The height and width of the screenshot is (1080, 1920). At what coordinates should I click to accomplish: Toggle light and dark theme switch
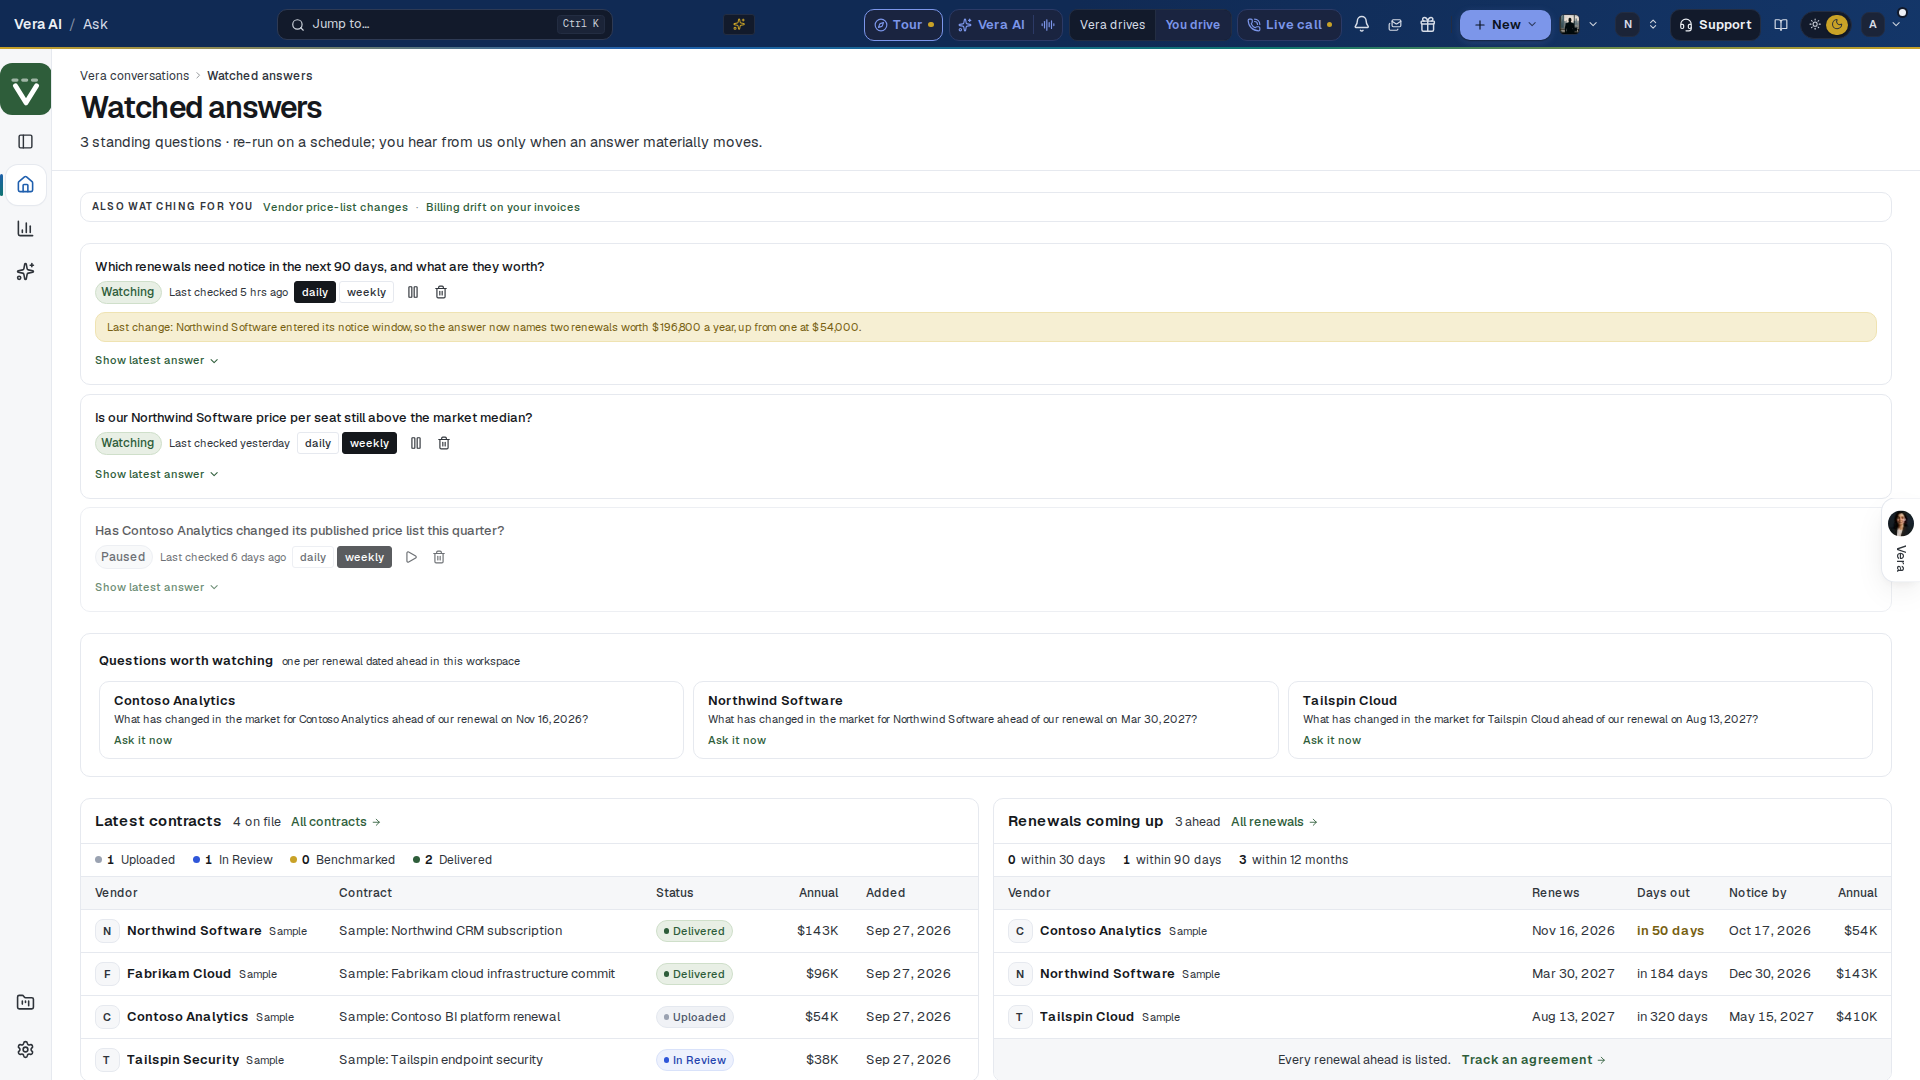(x=1826, y=25)
